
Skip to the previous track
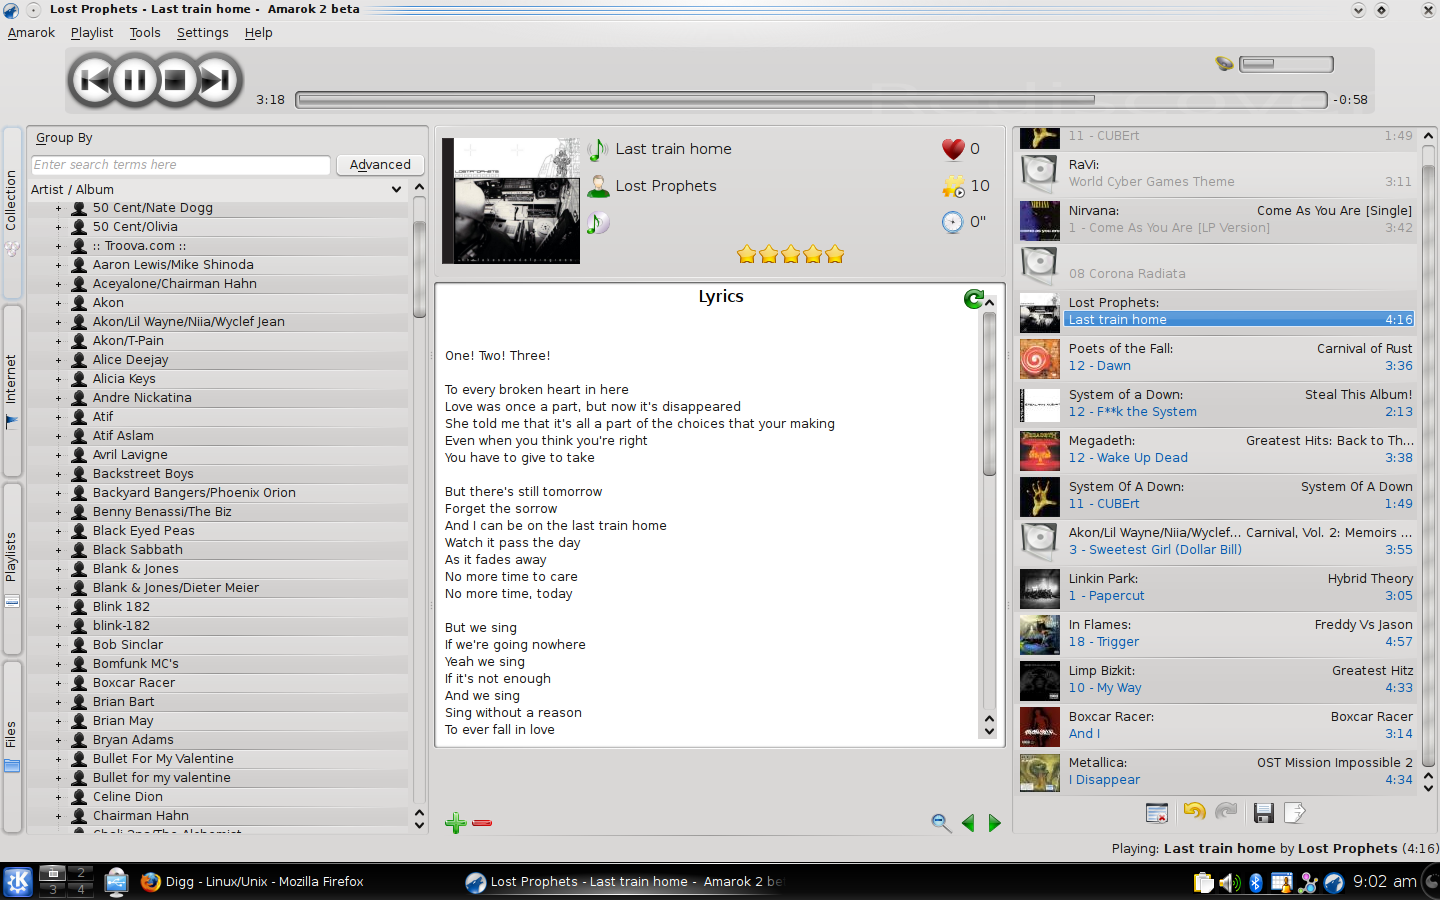point(94,80)
